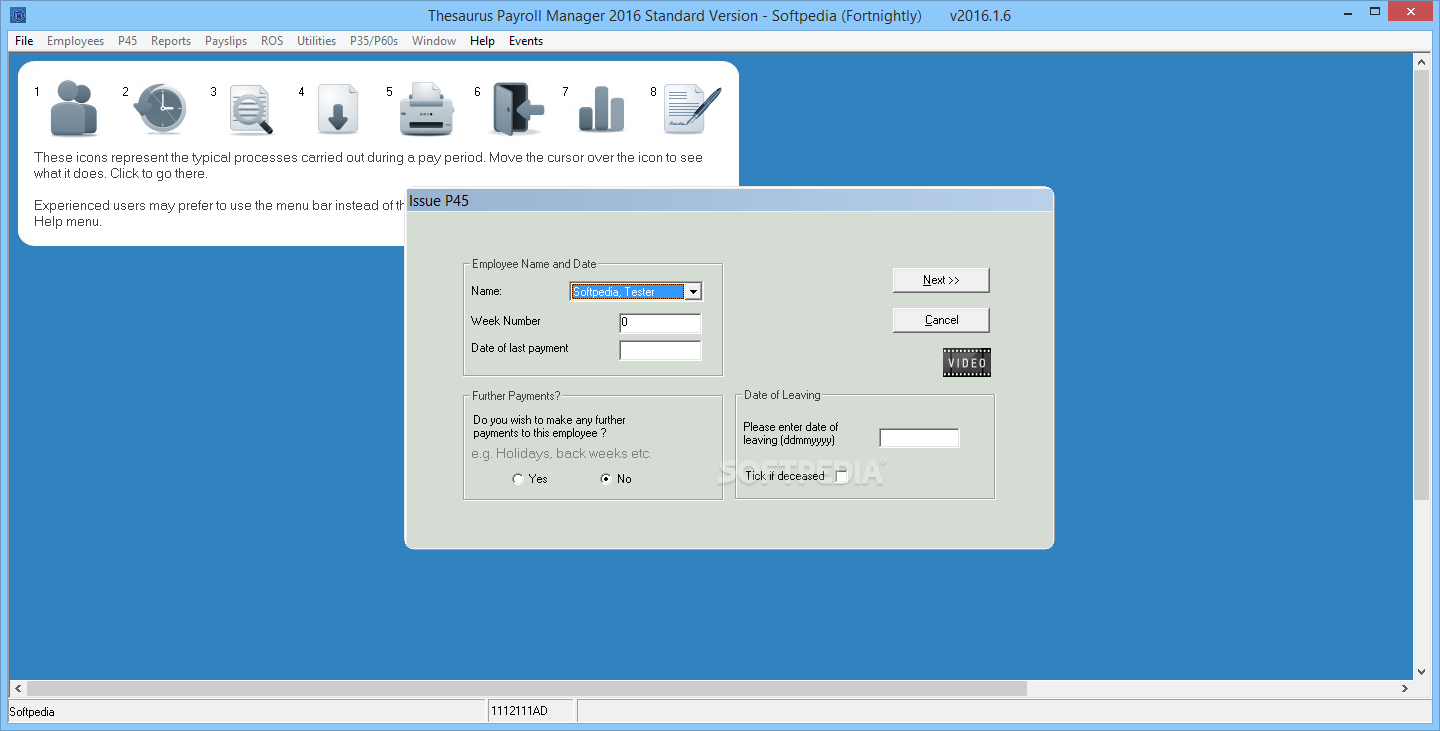Viewport: 1440px width, 731px height.
Task: Click the printer icon numbered 5
Action: (427, 109)
